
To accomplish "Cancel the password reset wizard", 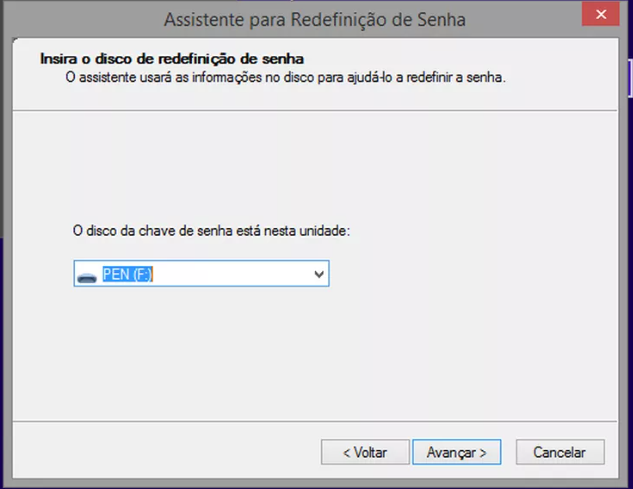I will 560,452.
